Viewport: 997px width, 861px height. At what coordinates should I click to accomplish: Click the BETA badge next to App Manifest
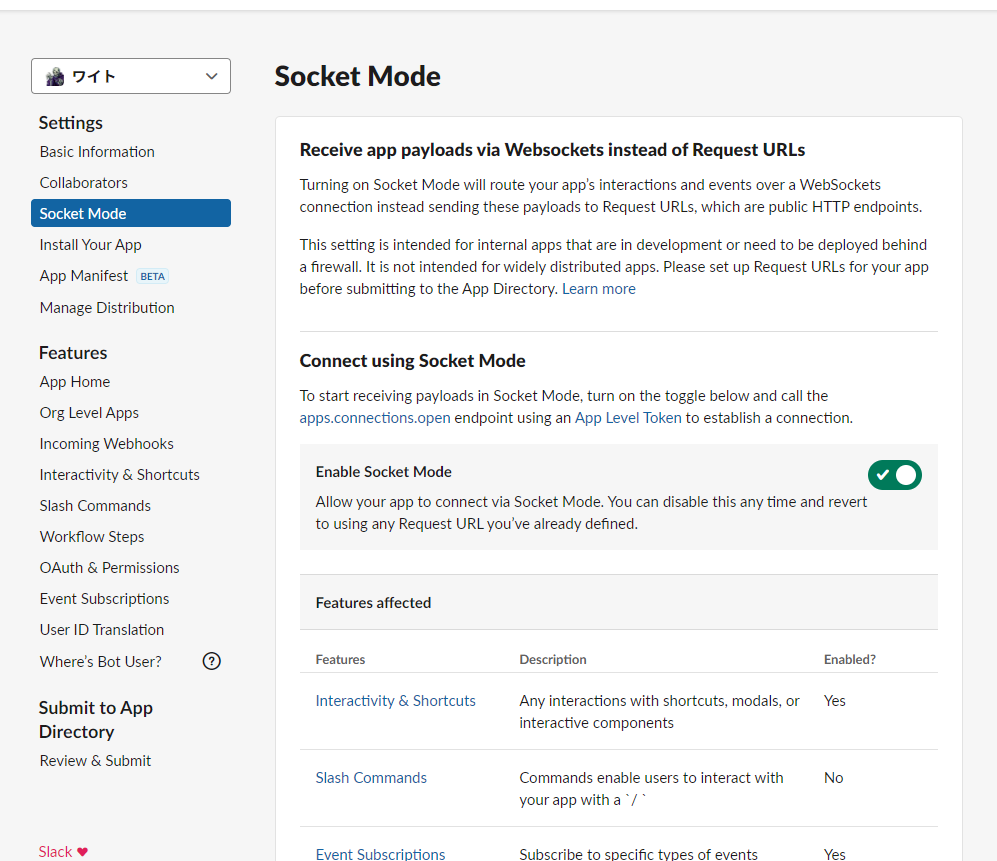(x=152, y=276)
